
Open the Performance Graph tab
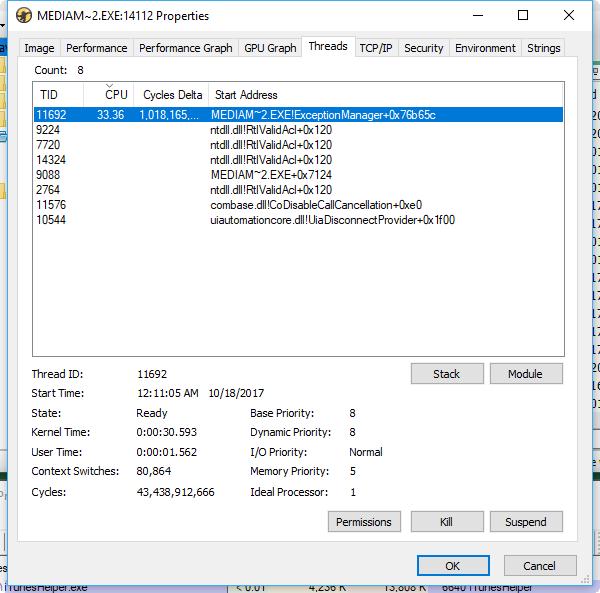(x=185, y=48)
